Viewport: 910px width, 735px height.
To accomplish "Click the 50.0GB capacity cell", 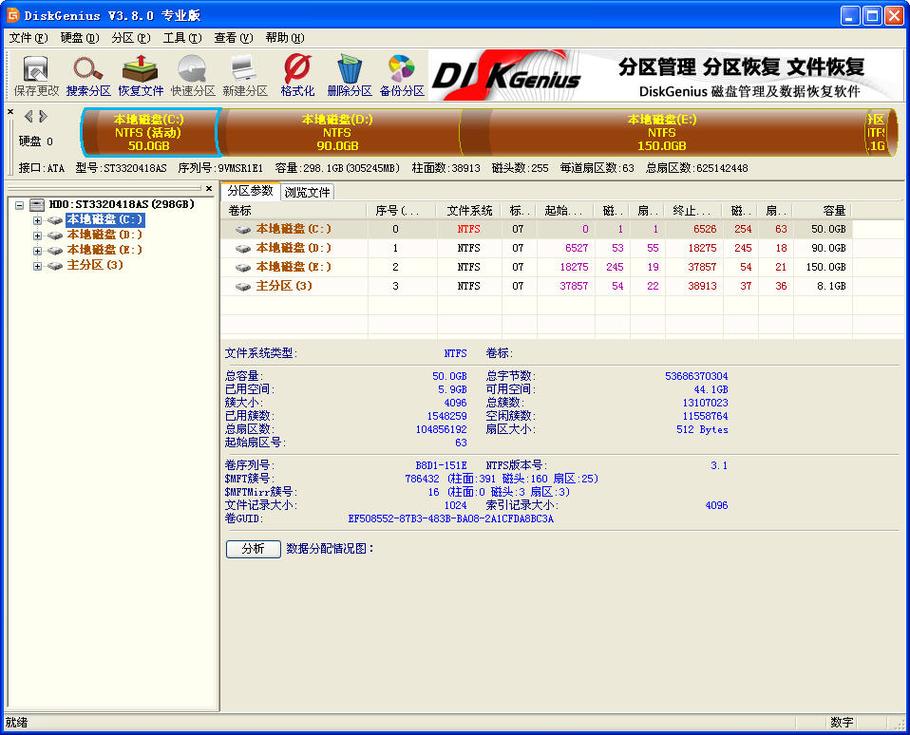I will coord(828,229).
